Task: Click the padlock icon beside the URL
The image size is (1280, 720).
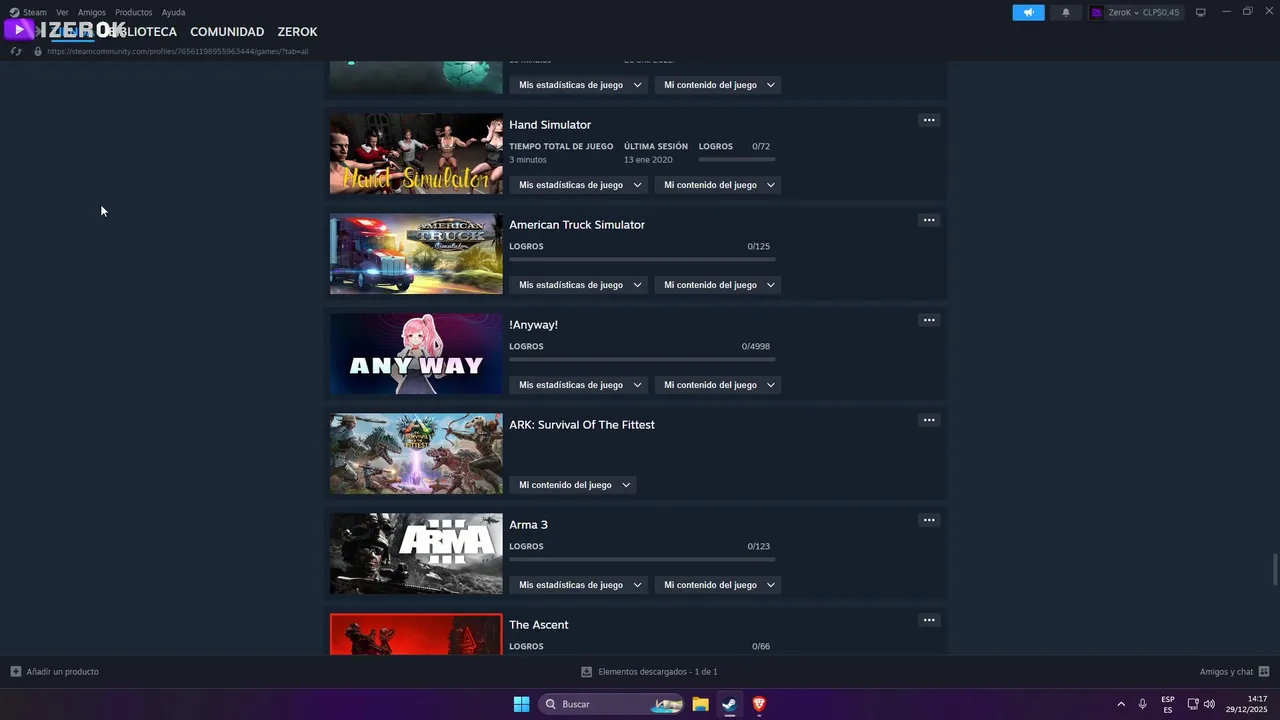Action: pos(38,51)
